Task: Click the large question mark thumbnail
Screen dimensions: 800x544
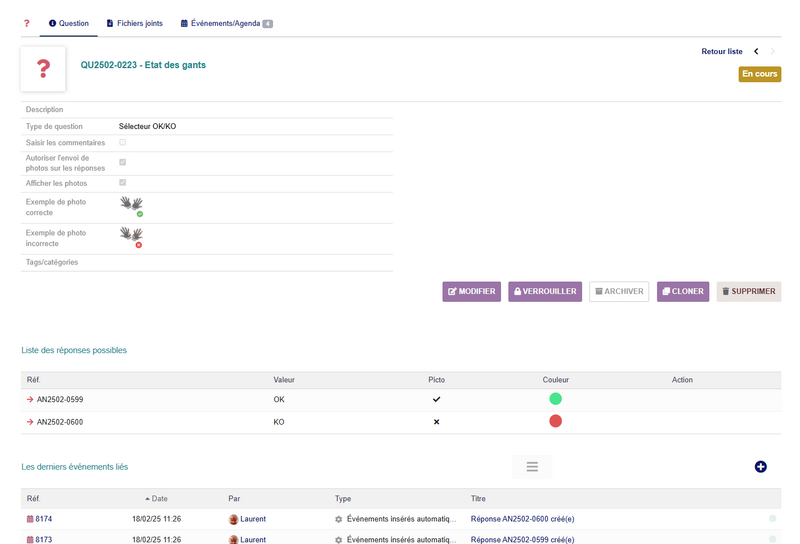Action: pos(43,69)
